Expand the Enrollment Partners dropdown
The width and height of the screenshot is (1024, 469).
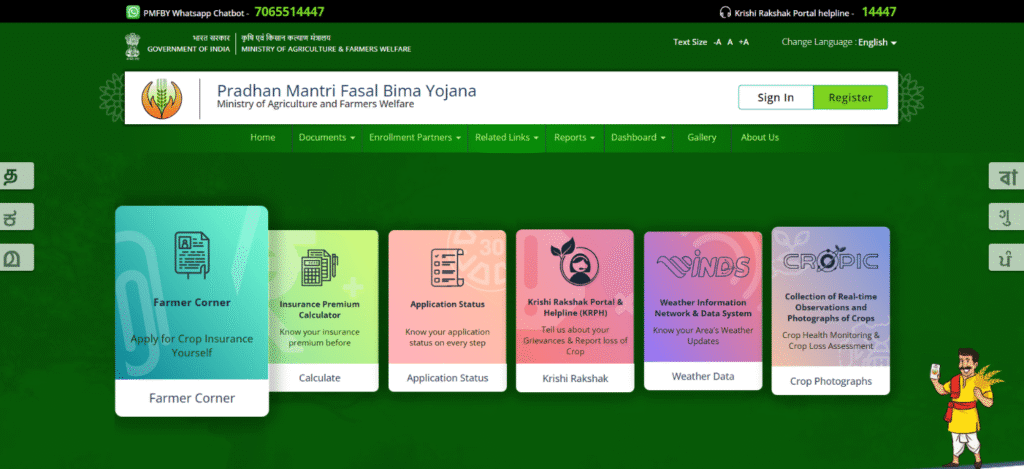click(x=414, y=137)
